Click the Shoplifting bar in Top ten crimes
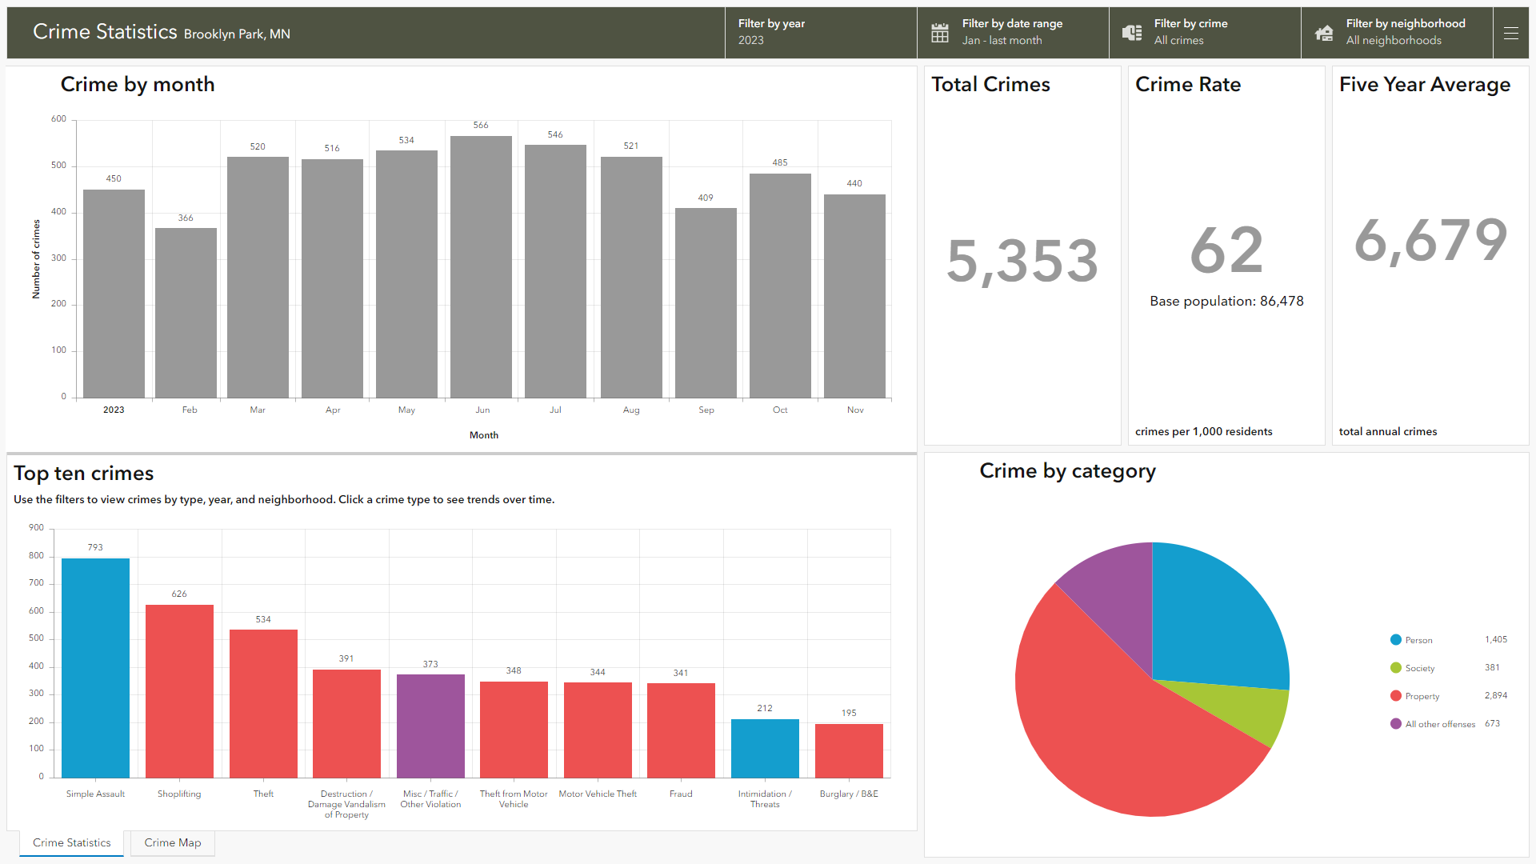 pyautogui.click(x=179, y=691)
